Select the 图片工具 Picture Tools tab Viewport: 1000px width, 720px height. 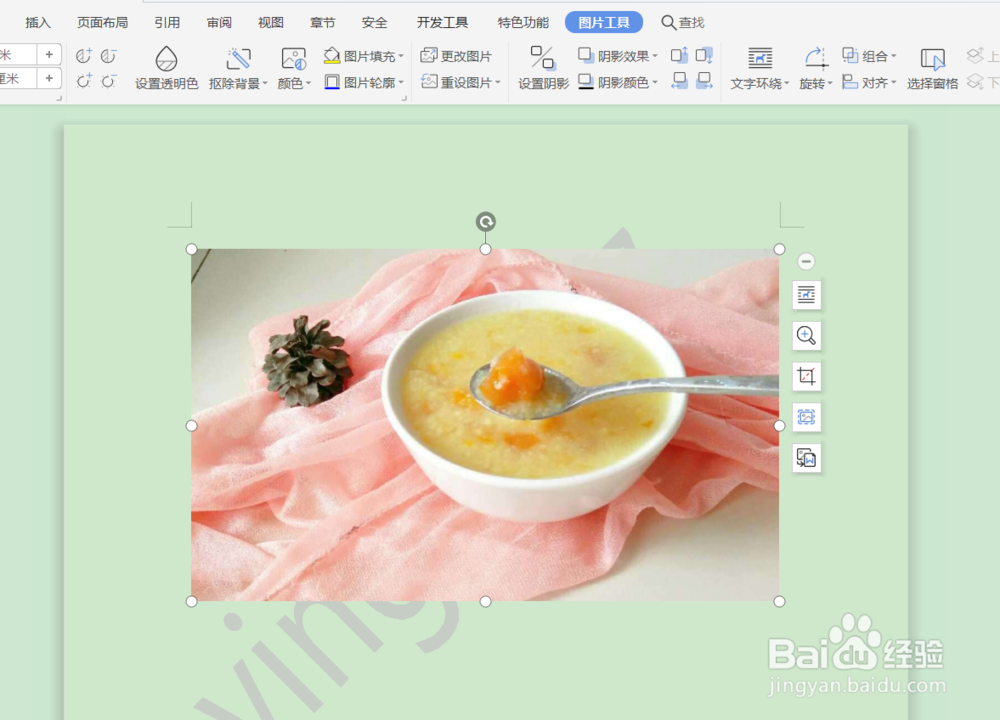coord(604,23)
